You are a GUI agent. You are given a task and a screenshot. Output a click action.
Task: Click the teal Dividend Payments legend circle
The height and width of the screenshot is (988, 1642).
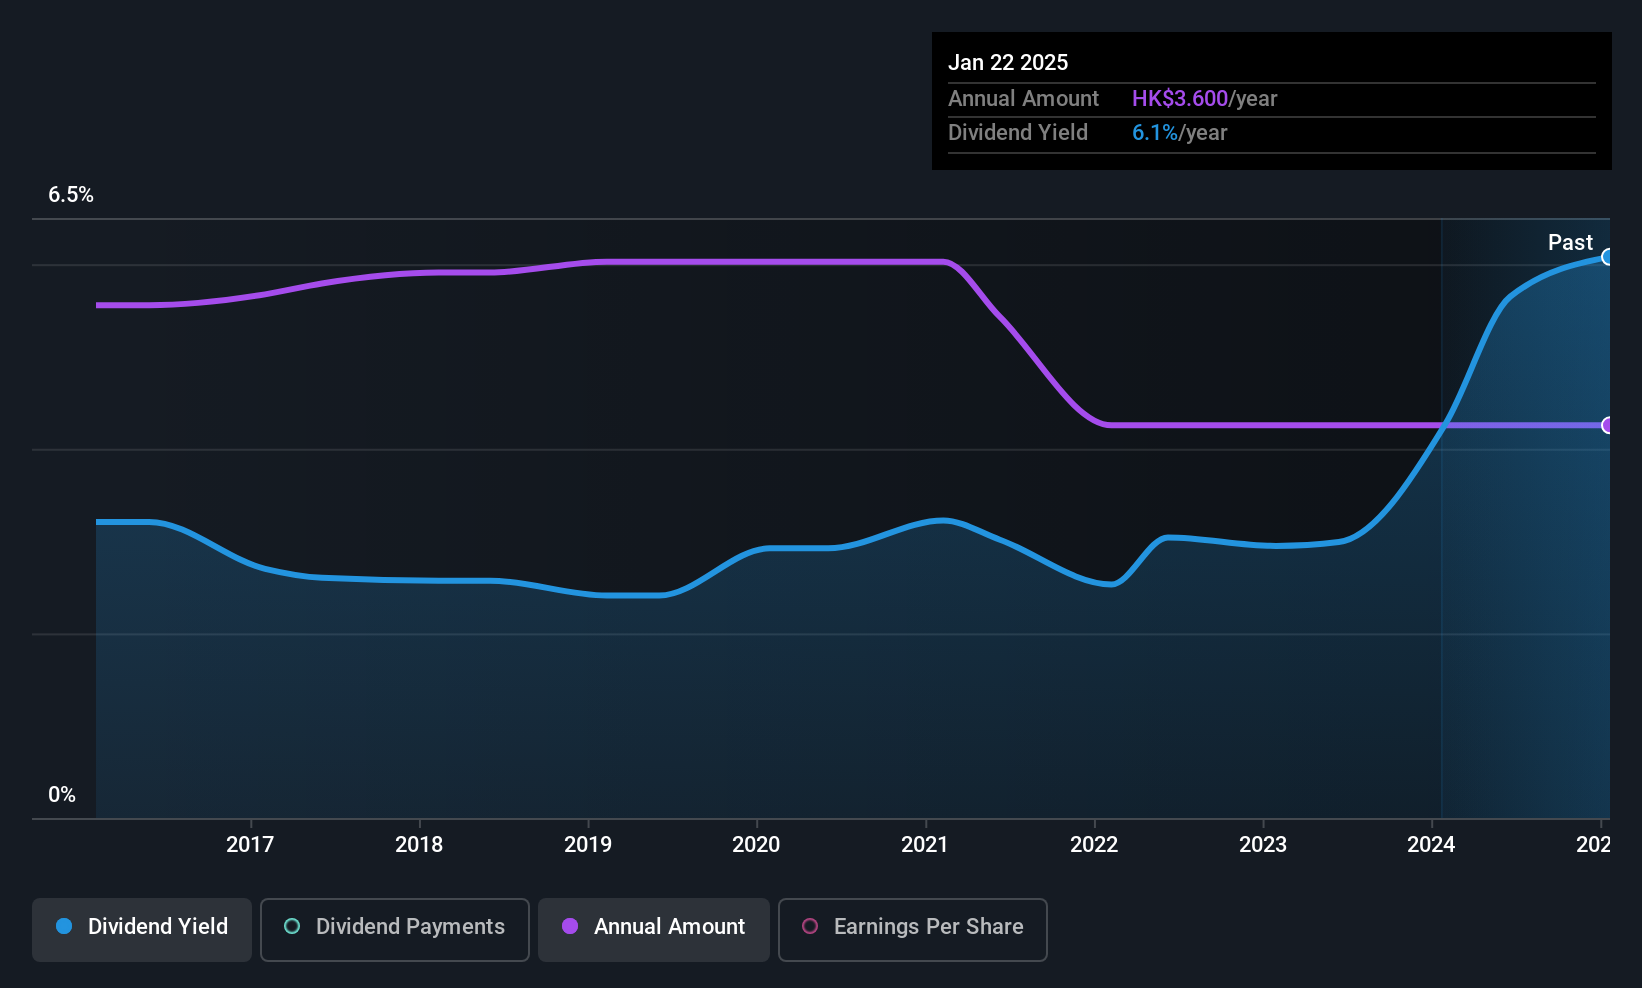292,926
